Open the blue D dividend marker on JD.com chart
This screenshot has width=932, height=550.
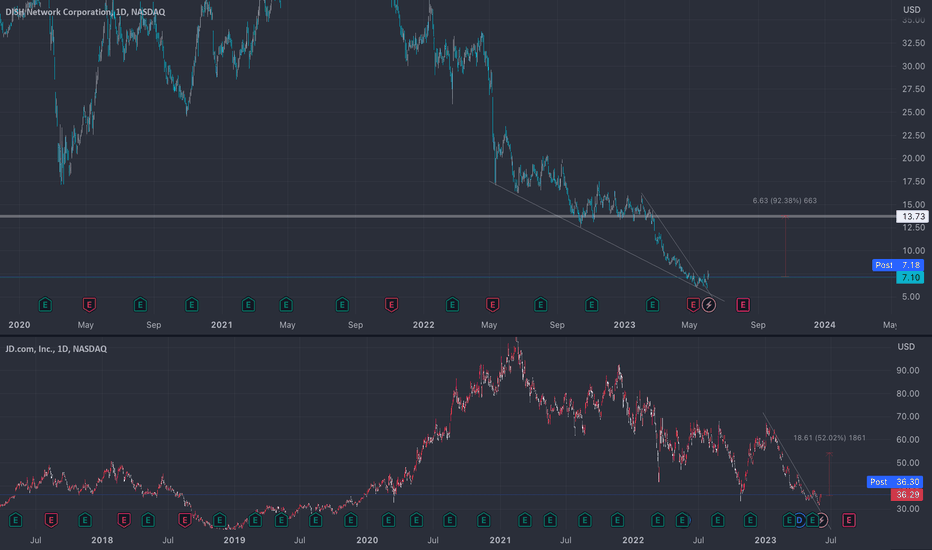point(799,520)
